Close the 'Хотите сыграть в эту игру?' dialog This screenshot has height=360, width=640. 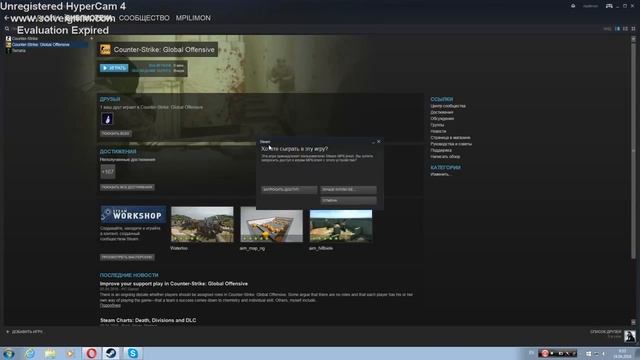tap(379, 142)
